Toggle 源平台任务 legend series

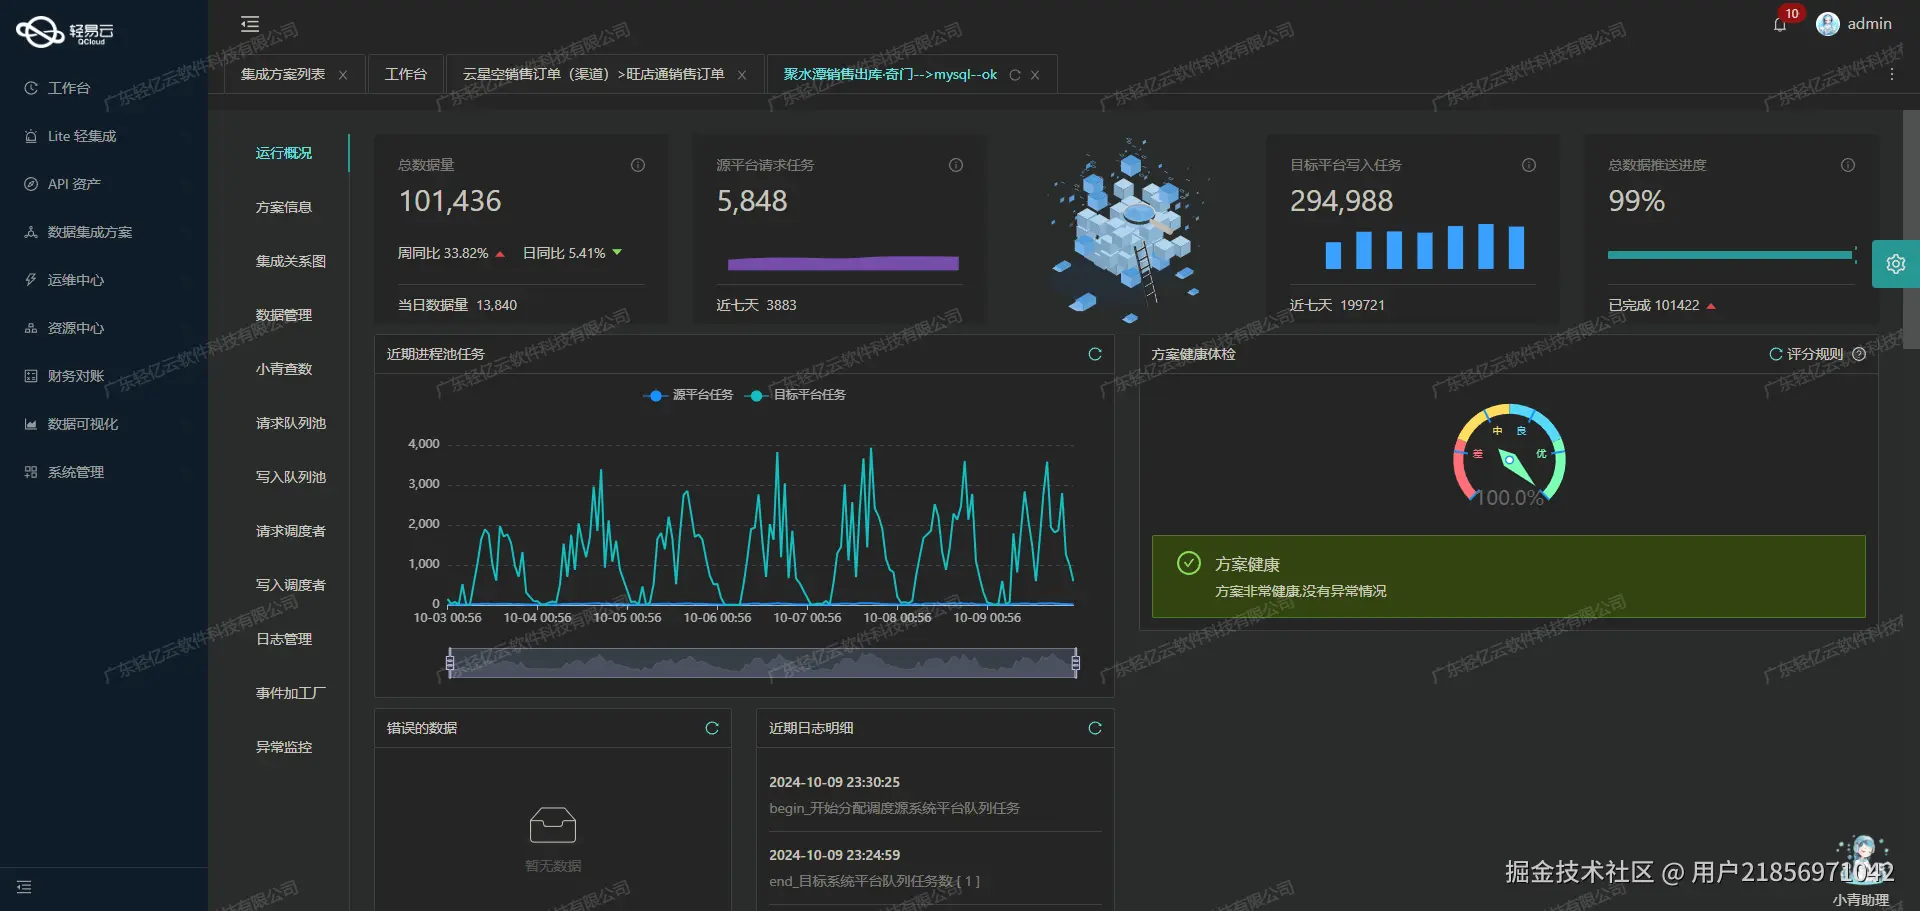(688, 395)
